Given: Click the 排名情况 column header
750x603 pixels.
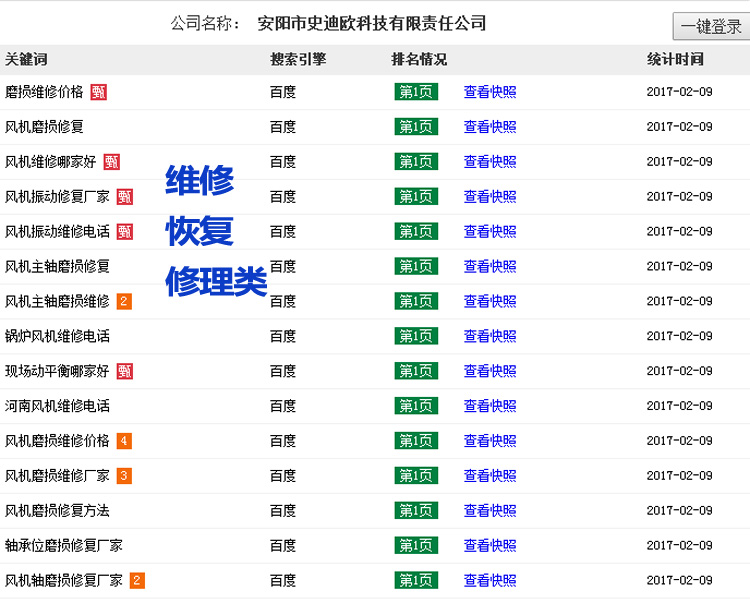Looking at the screenshot, I should pos(419,59).
